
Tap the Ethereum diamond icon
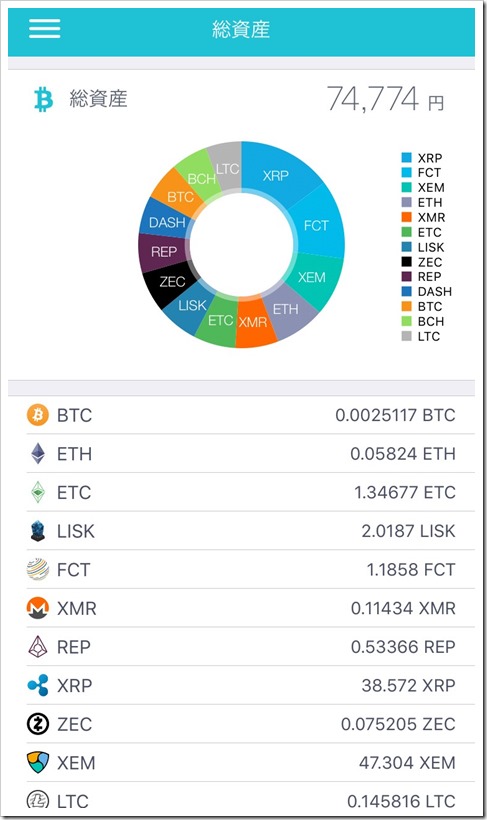pos(38,453)
